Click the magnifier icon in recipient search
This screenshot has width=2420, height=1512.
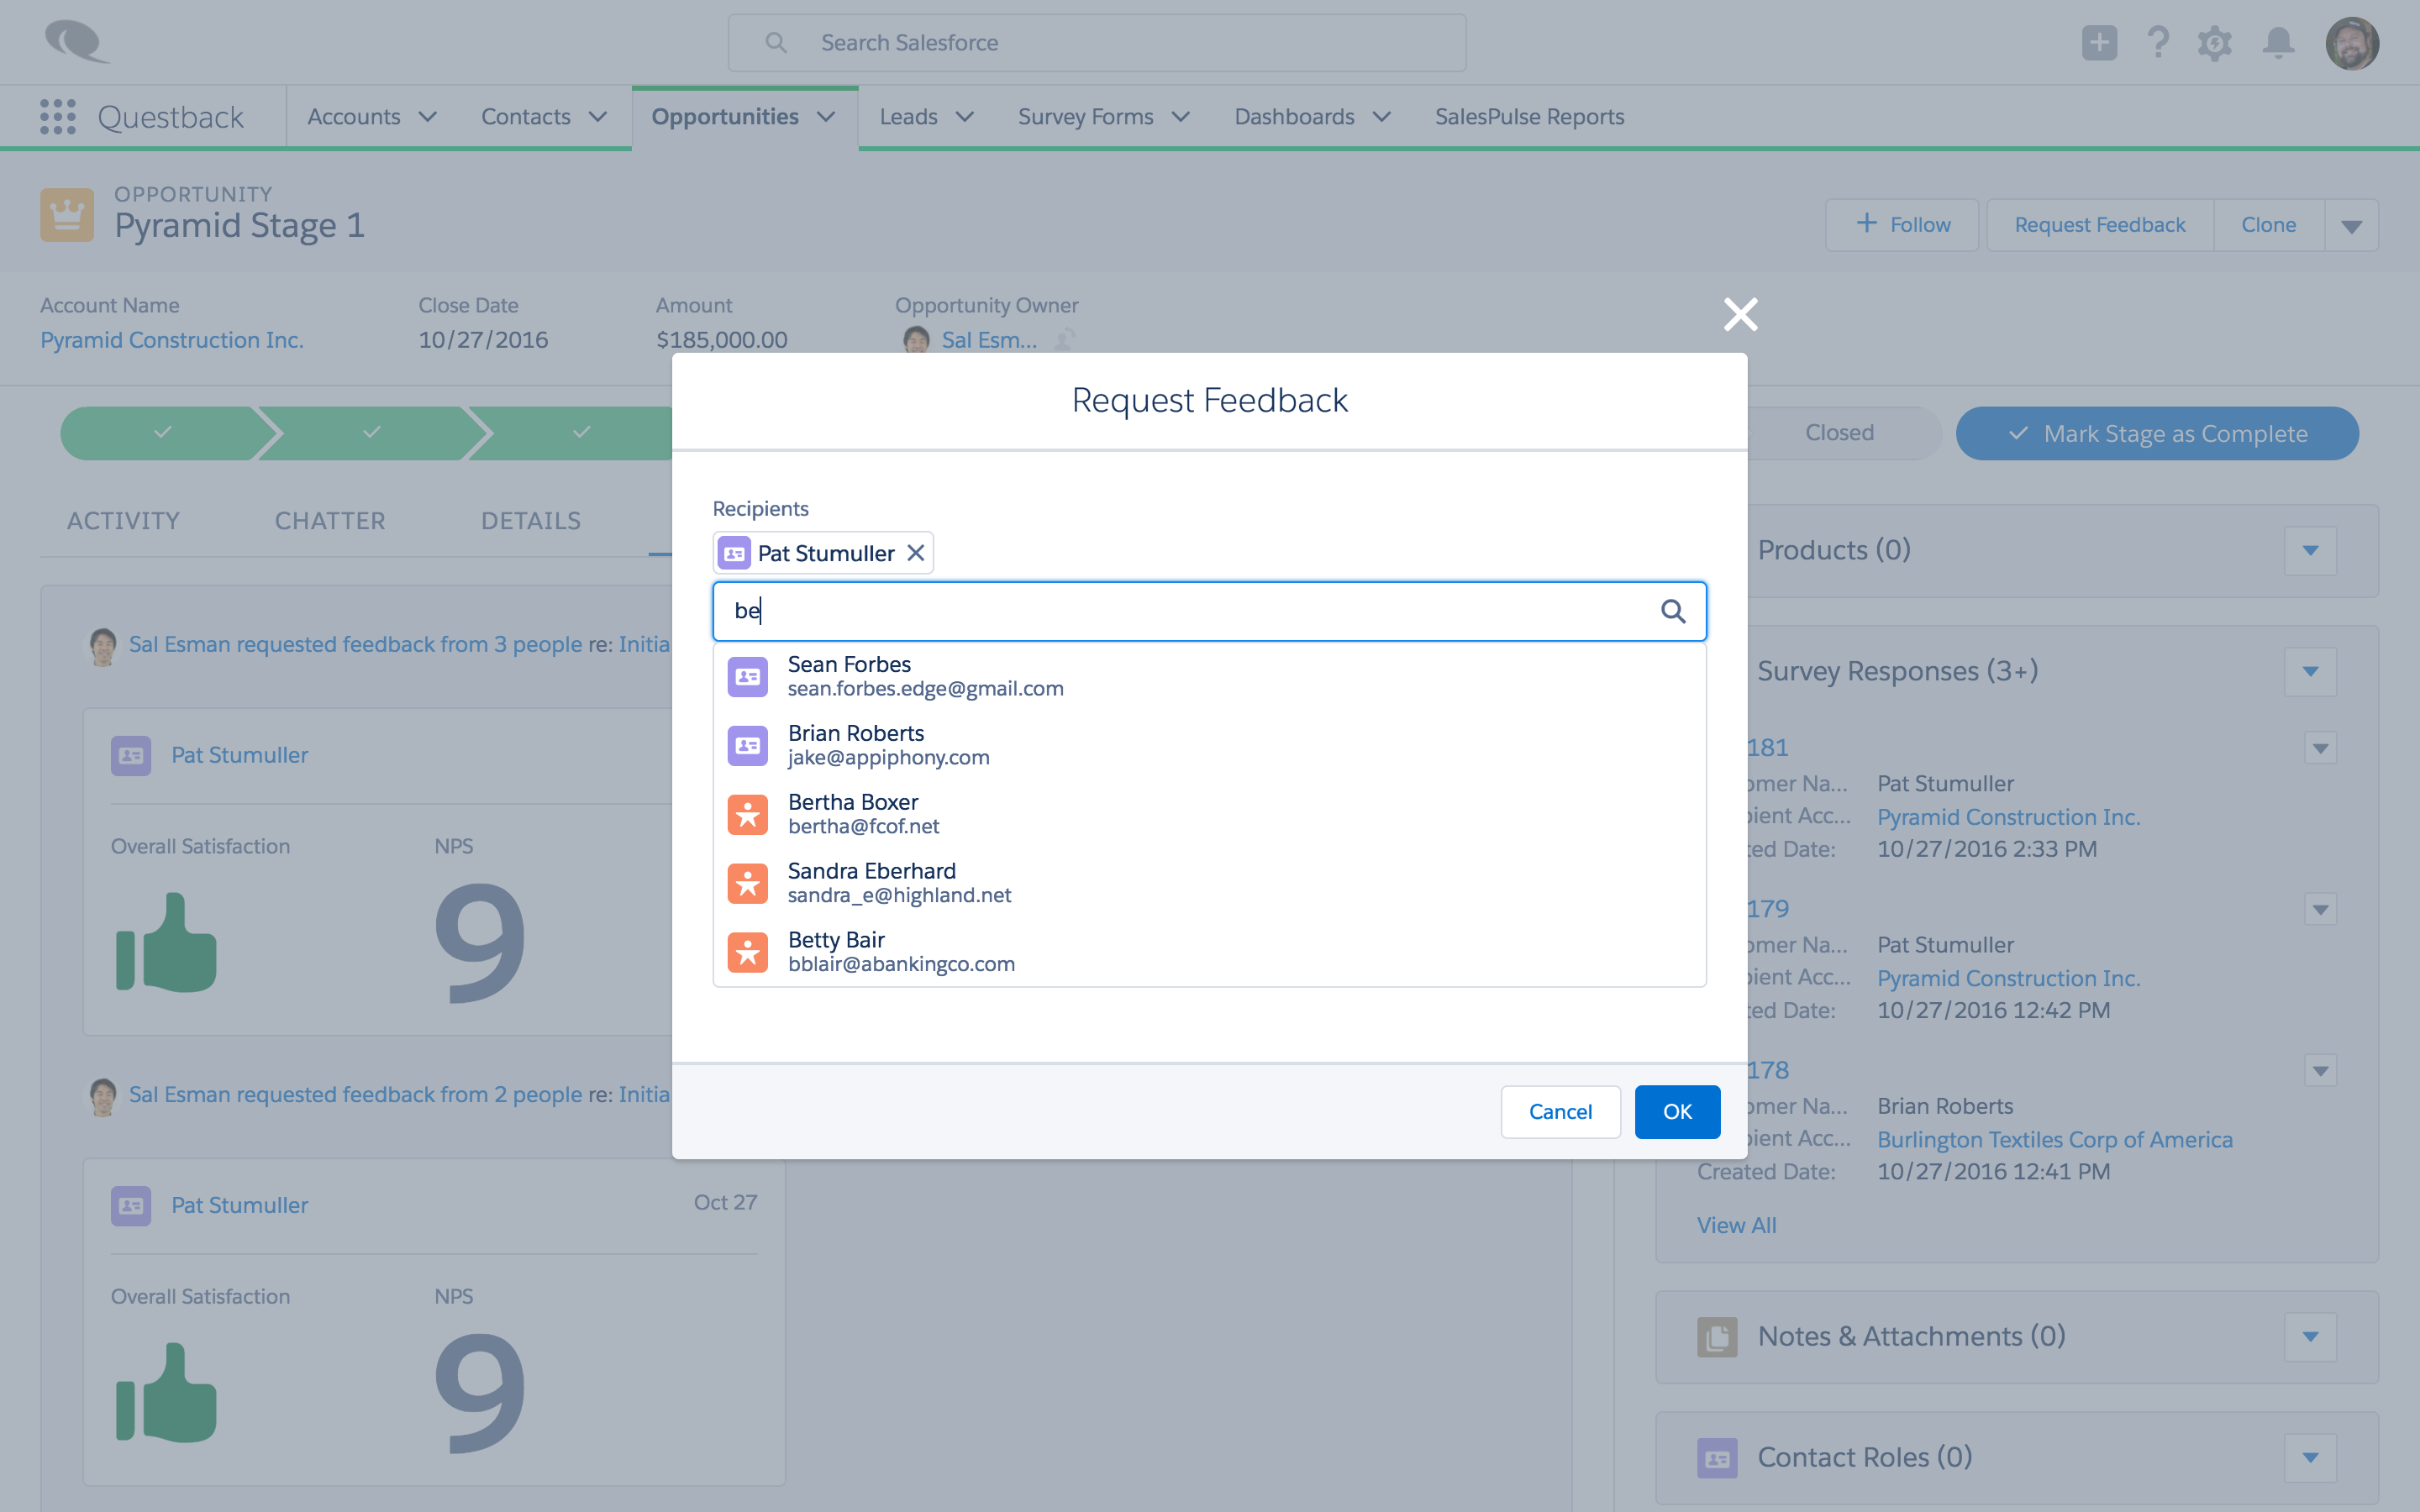pos(1673,611)
